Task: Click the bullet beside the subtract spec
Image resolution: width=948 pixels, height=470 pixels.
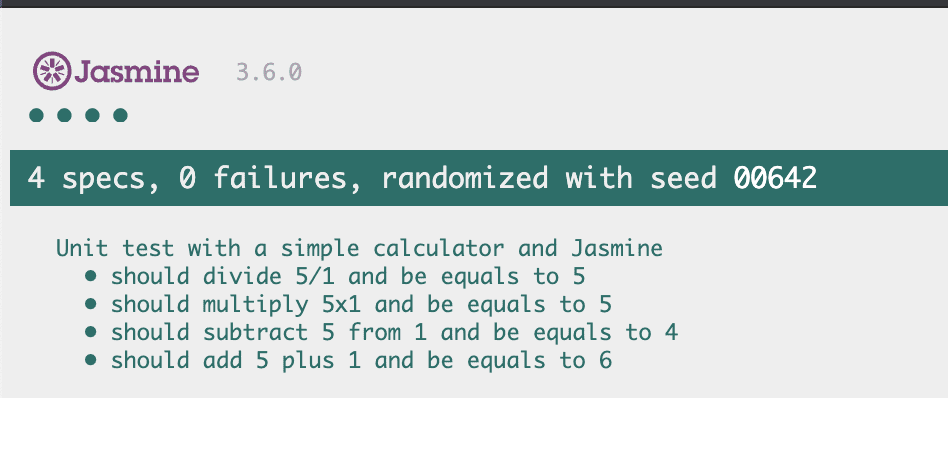Action: click(91, 332)
